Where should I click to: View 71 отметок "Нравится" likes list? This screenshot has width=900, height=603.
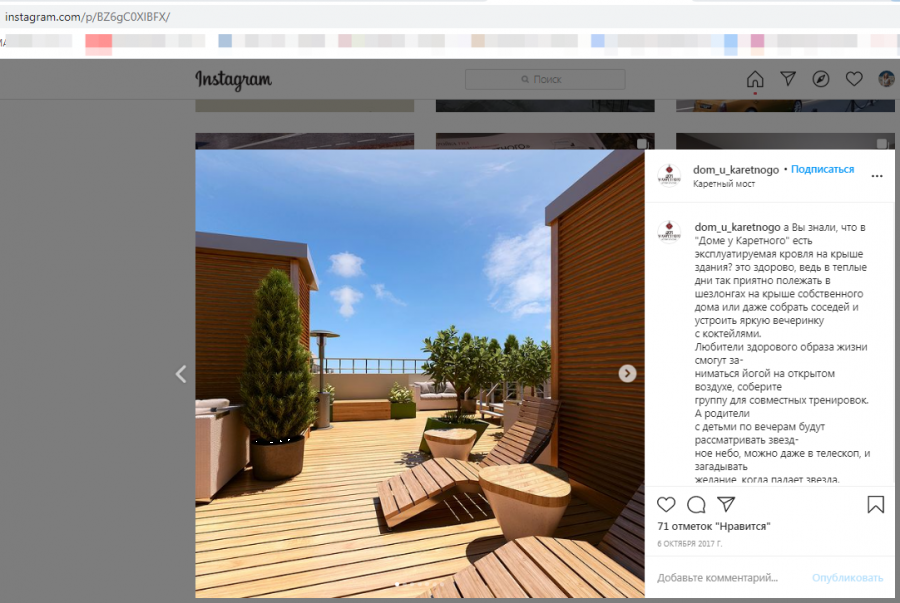[x=713, y=526]
